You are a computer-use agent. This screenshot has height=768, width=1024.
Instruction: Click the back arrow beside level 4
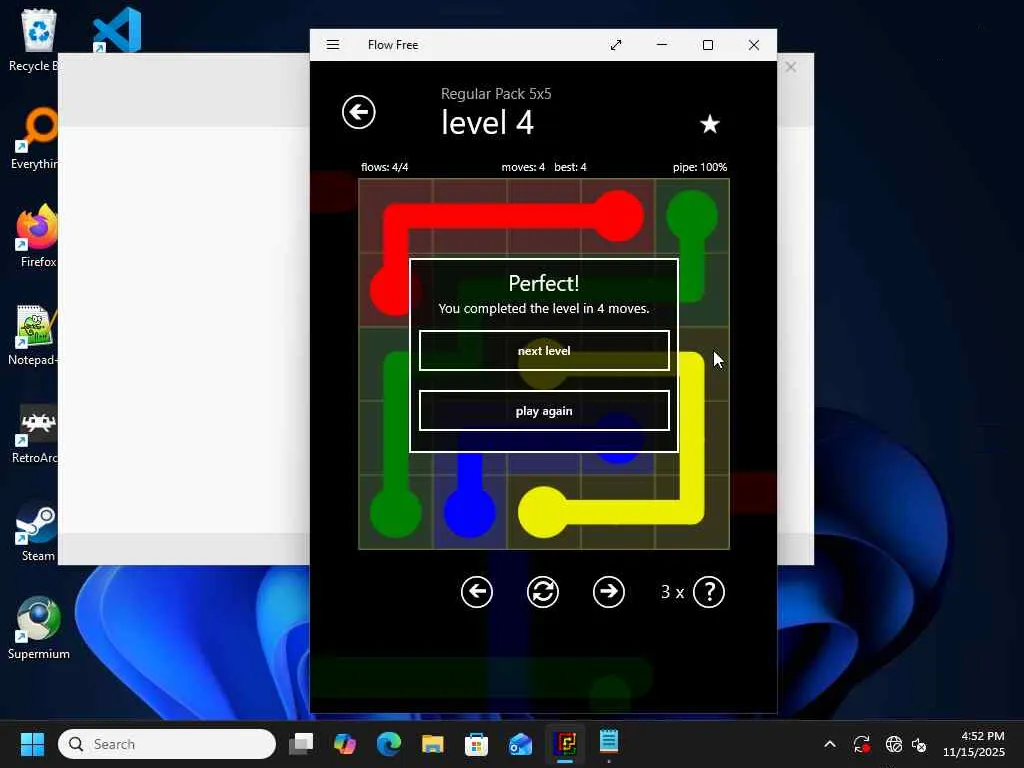pyautogui.click(x=359, y=112)
